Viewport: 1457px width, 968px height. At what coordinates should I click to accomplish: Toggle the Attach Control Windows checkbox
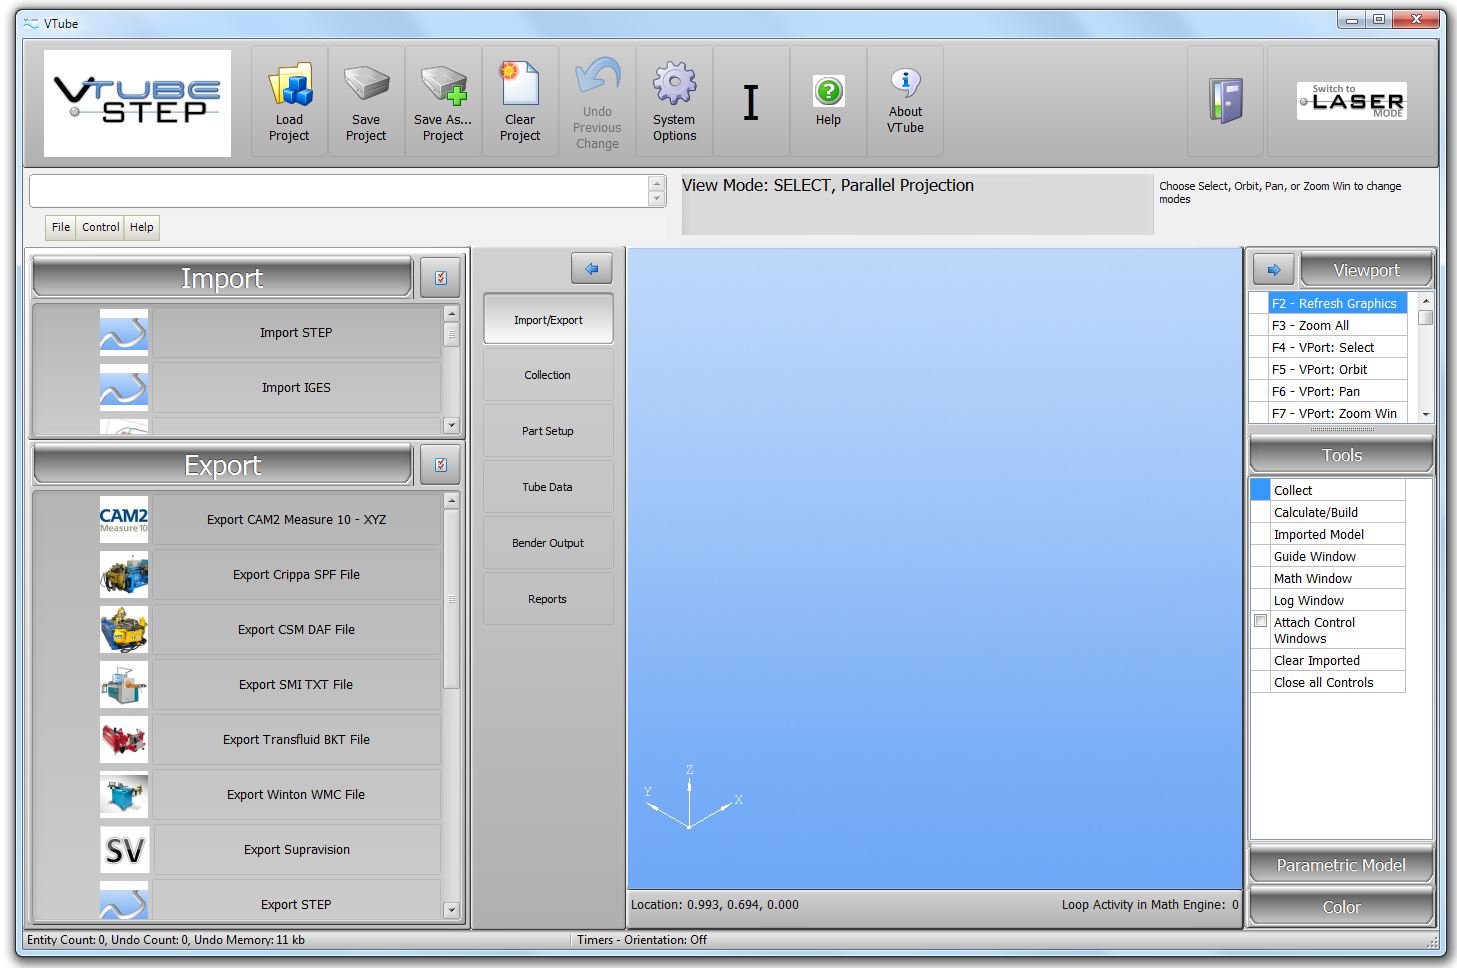[x=1261, y=622]
